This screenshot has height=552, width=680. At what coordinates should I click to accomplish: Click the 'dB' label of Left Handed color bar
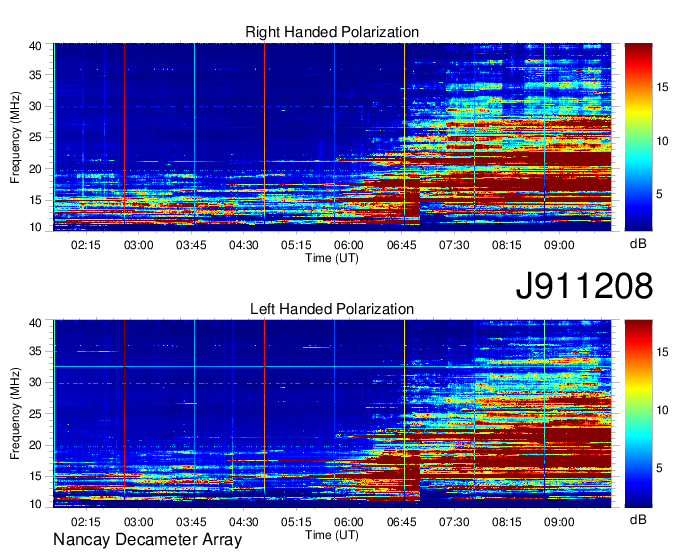pos(638,519)
